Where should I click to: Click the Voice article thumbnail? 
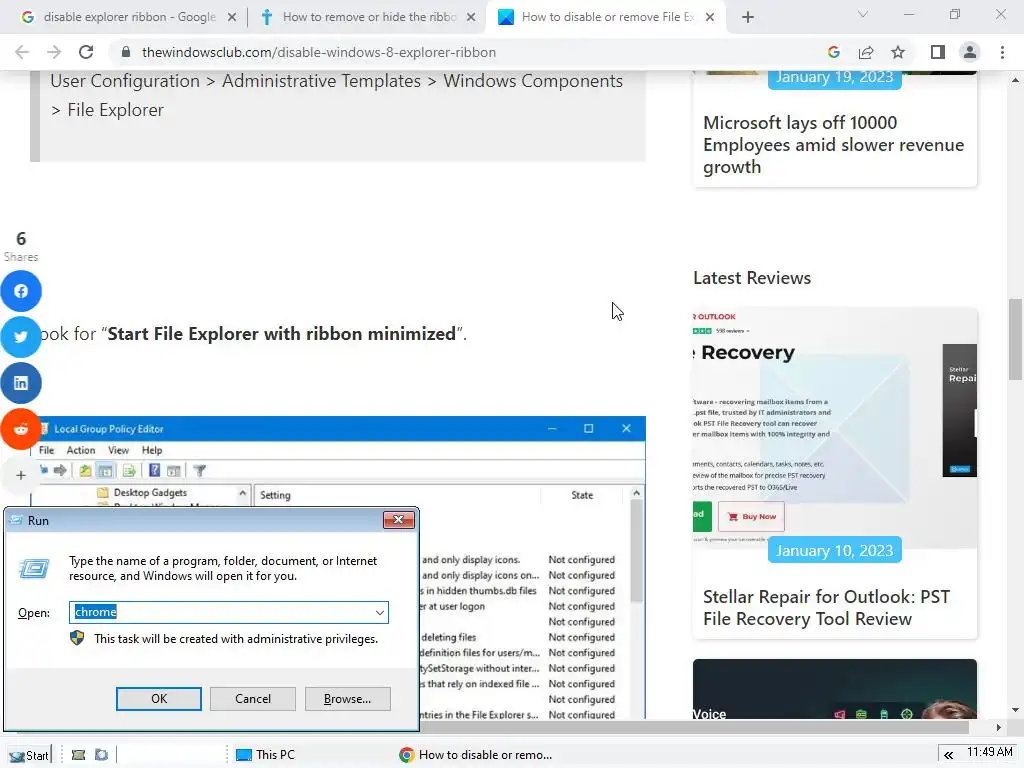[x=835, y=689]
